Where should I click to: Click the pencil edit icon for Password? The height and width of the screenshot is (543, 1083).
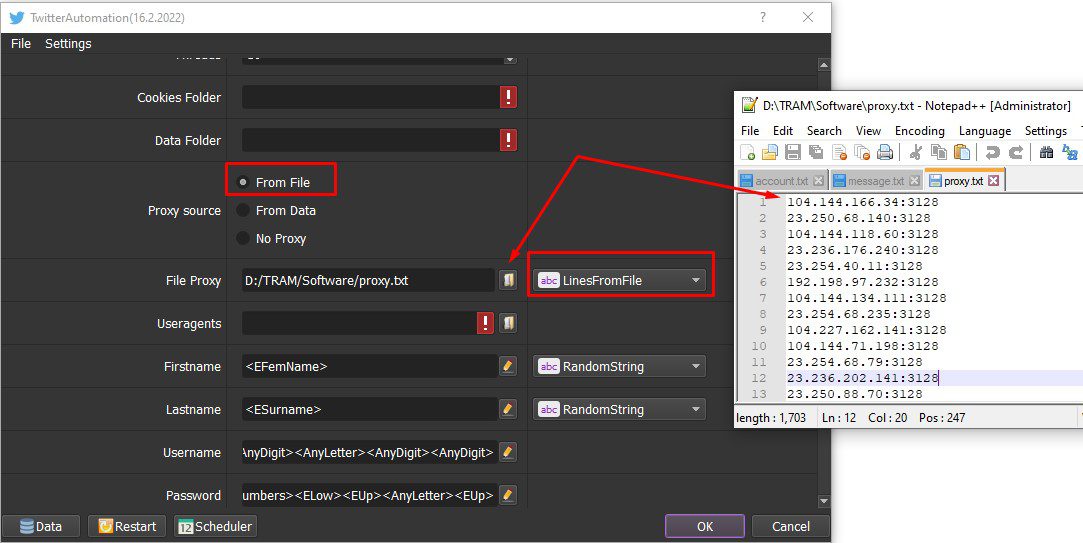508,495
